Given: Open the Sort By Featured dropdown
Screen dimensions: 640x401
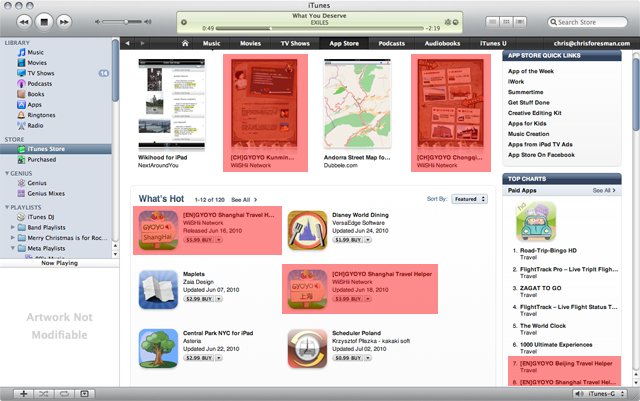Looking at the screenshot, I should coord(469,199).
